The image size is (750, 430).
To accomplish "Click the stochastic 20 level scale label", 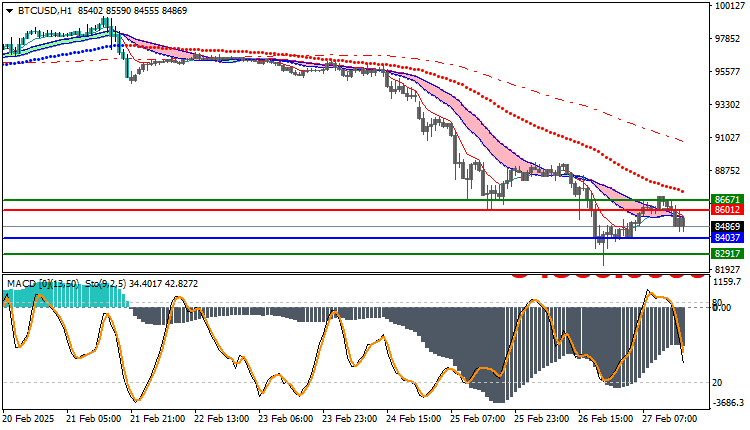I will coord(717,383).
